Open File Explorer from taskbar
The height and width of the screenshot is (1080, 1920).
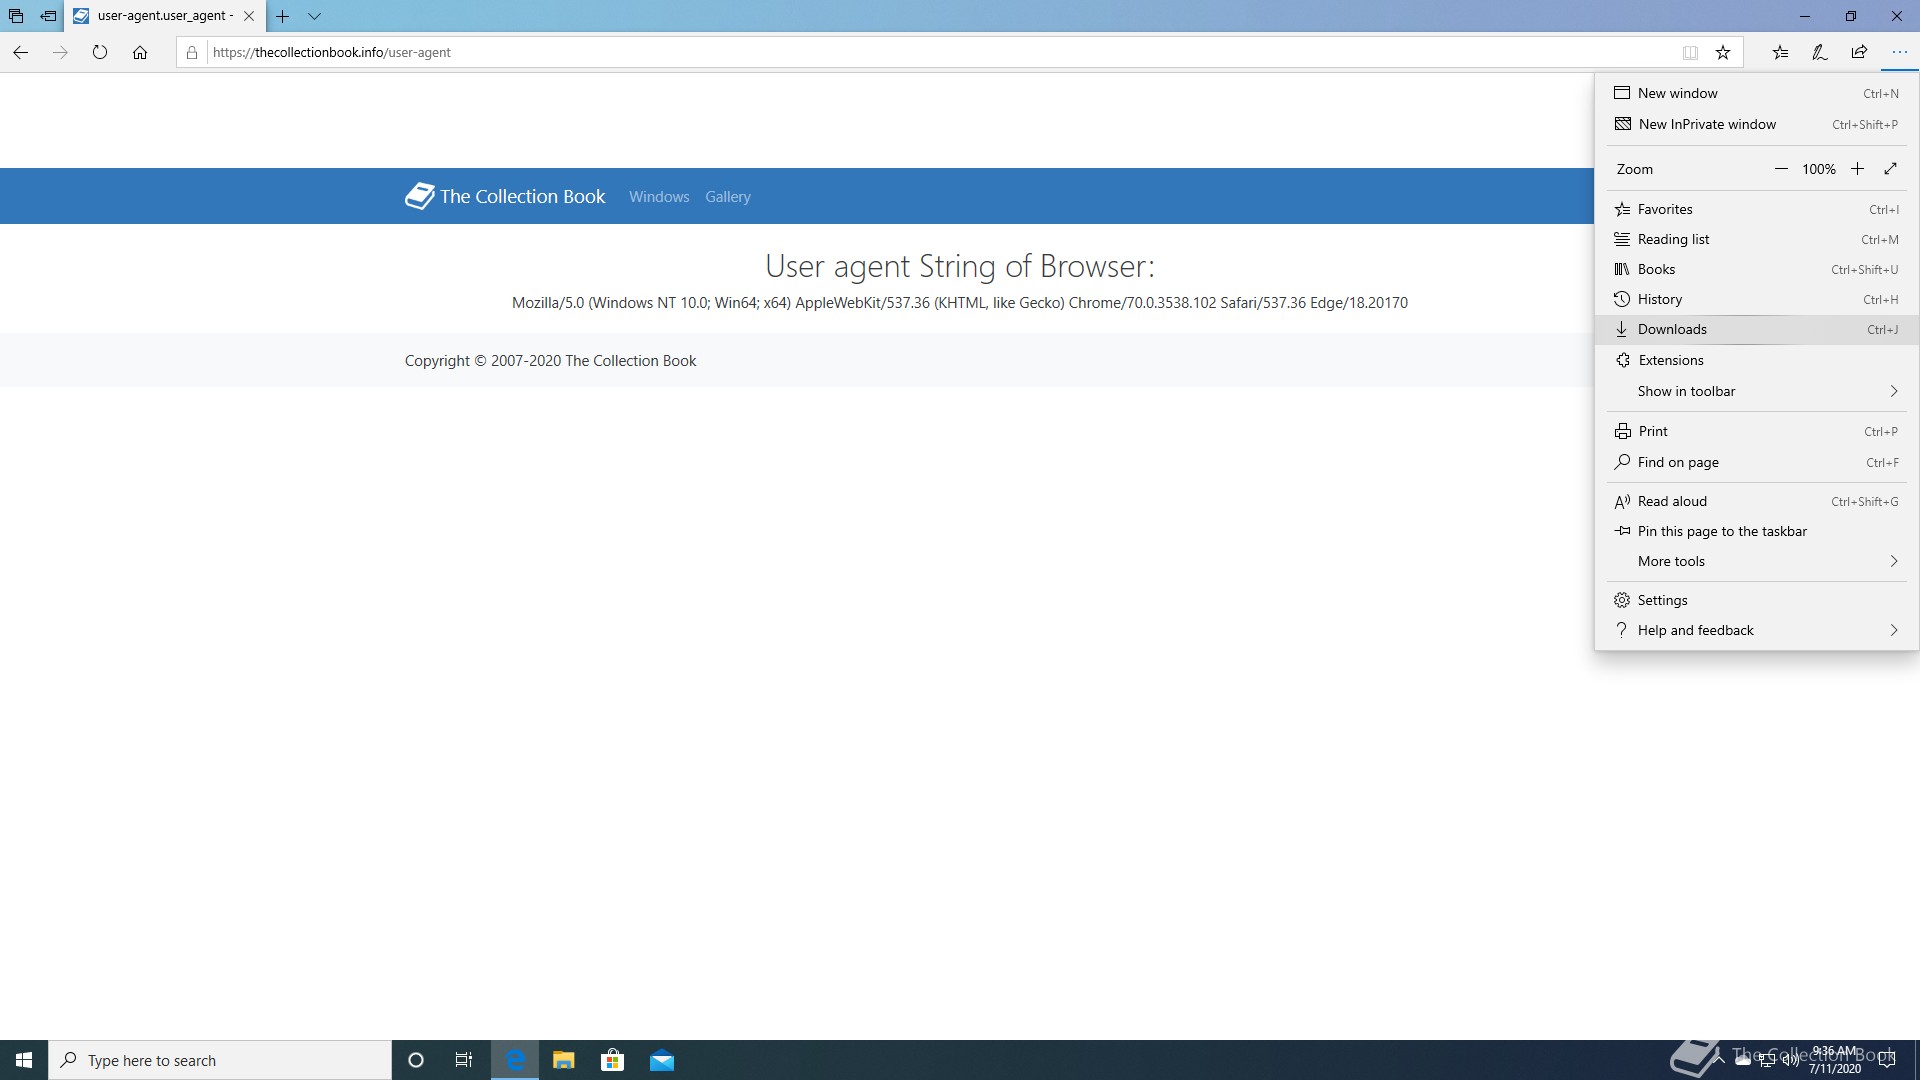(564, 1060)
